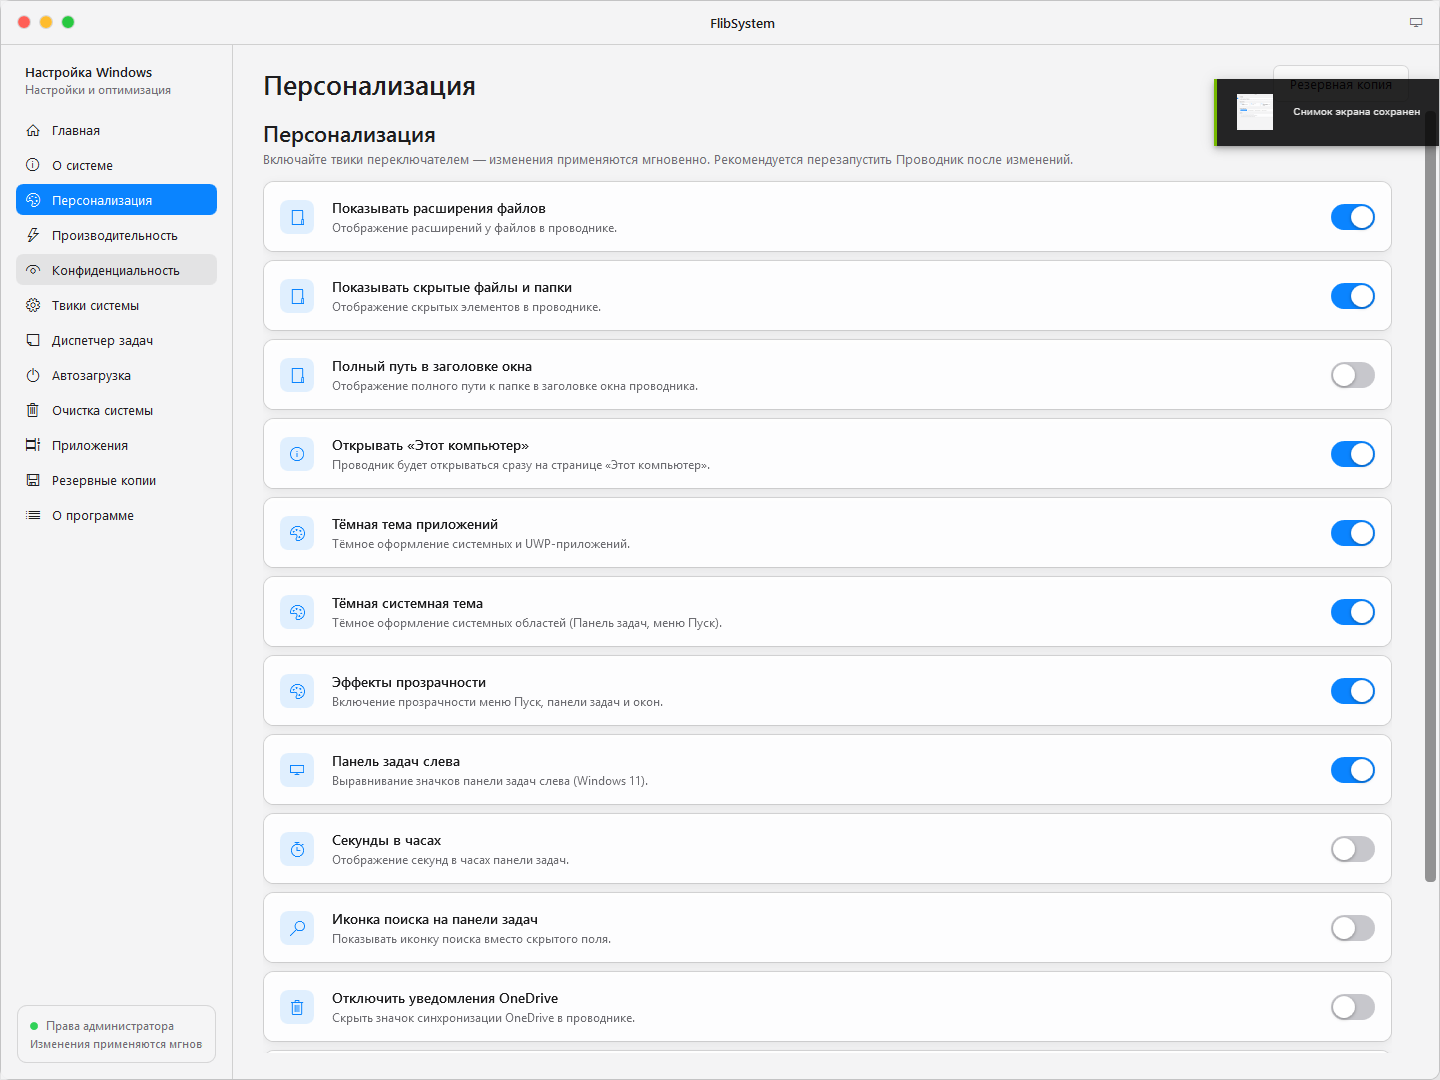Turn off Показывать скрытые файлы и папки

[x=1353, y=296]
